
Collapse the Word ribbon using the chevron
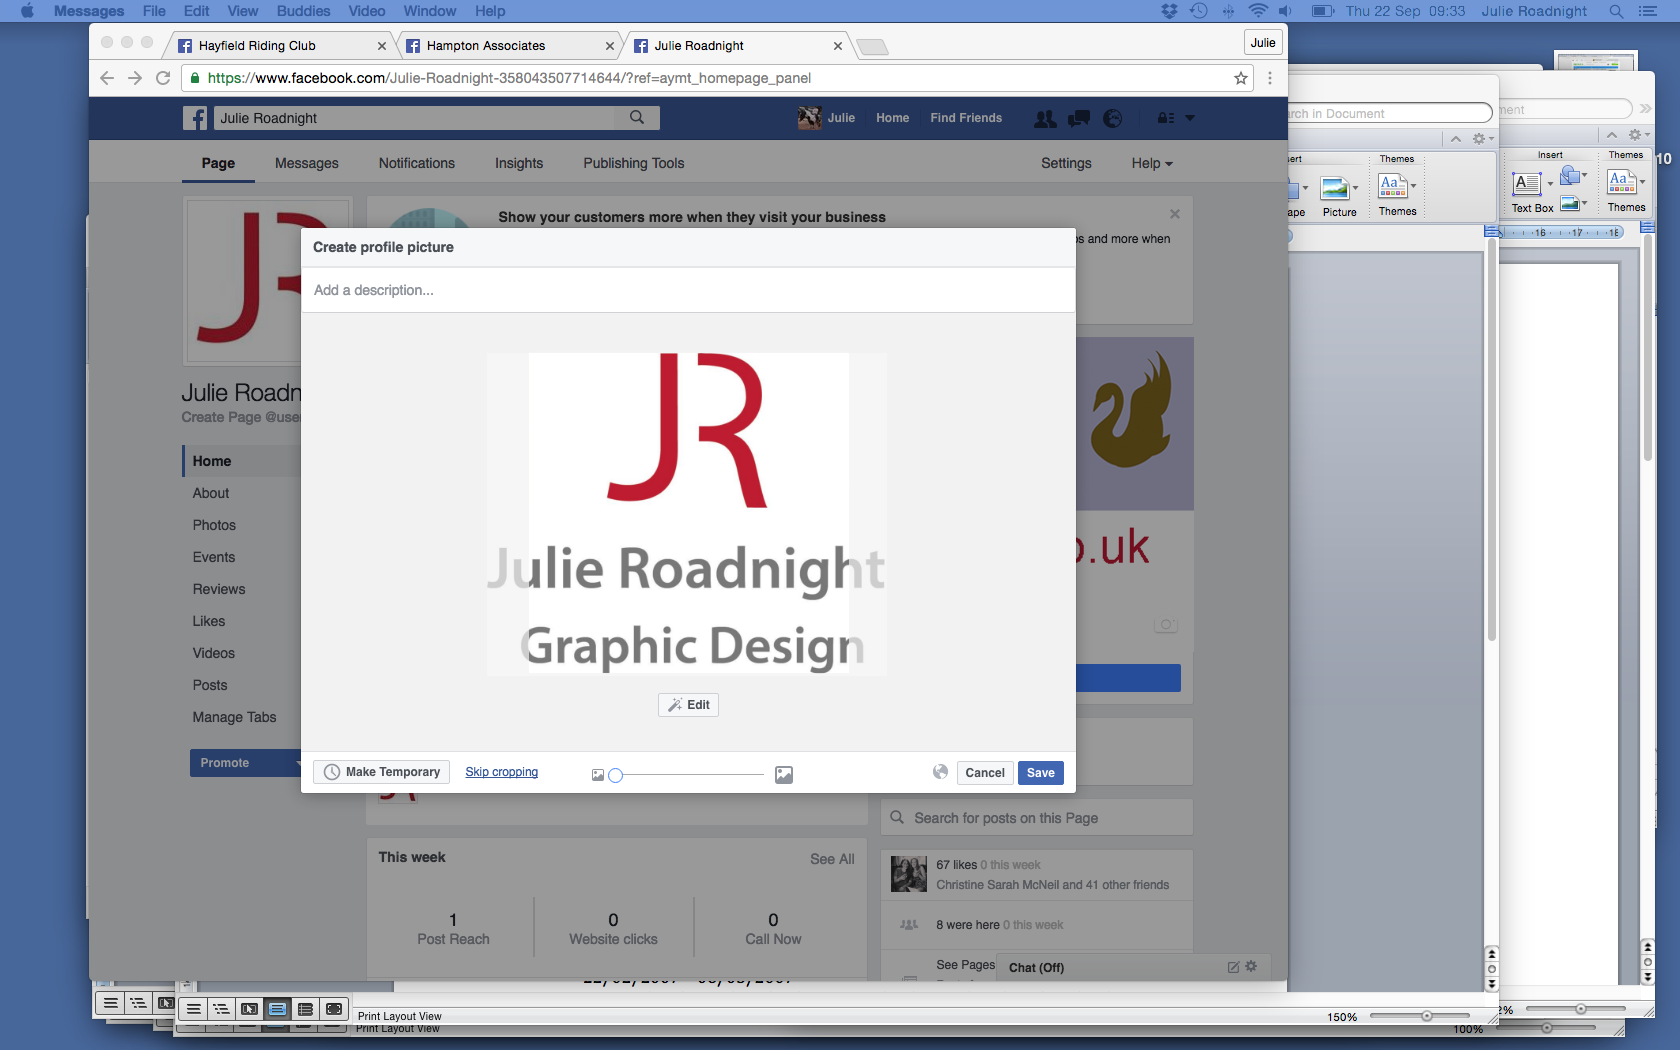pyautogui.click(x=1456, y=139)
